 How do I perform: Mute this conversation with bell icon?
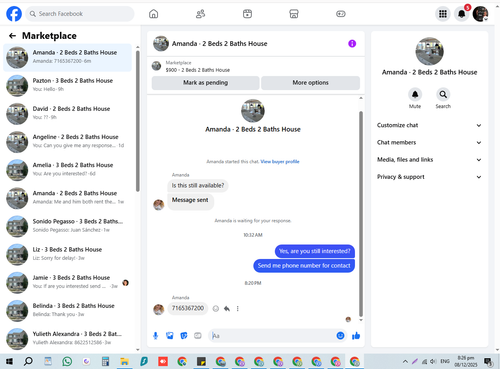coord(415,94)
